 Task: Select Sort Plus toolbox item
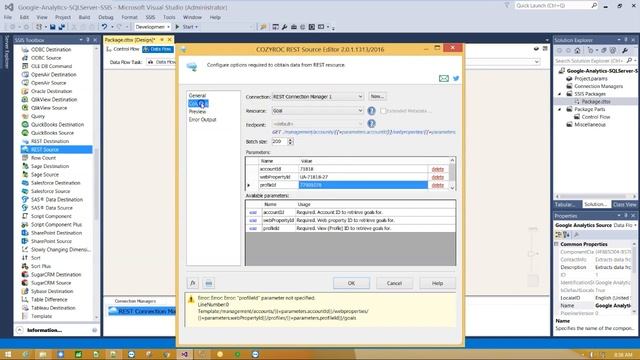41,266
